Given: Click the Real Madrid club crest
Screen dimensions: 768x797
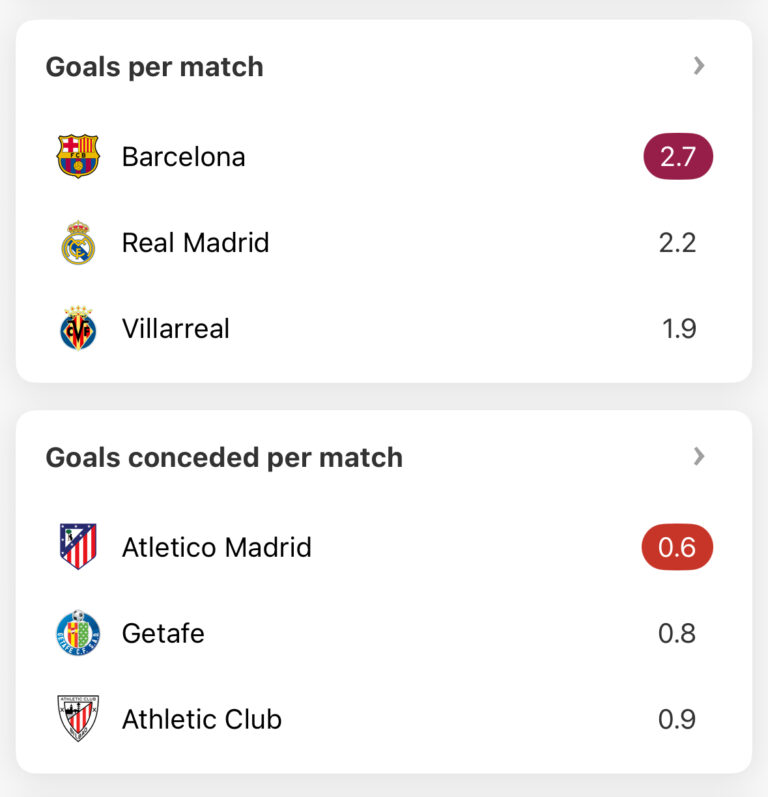Looking at the screenshot, I should (78, 243).
